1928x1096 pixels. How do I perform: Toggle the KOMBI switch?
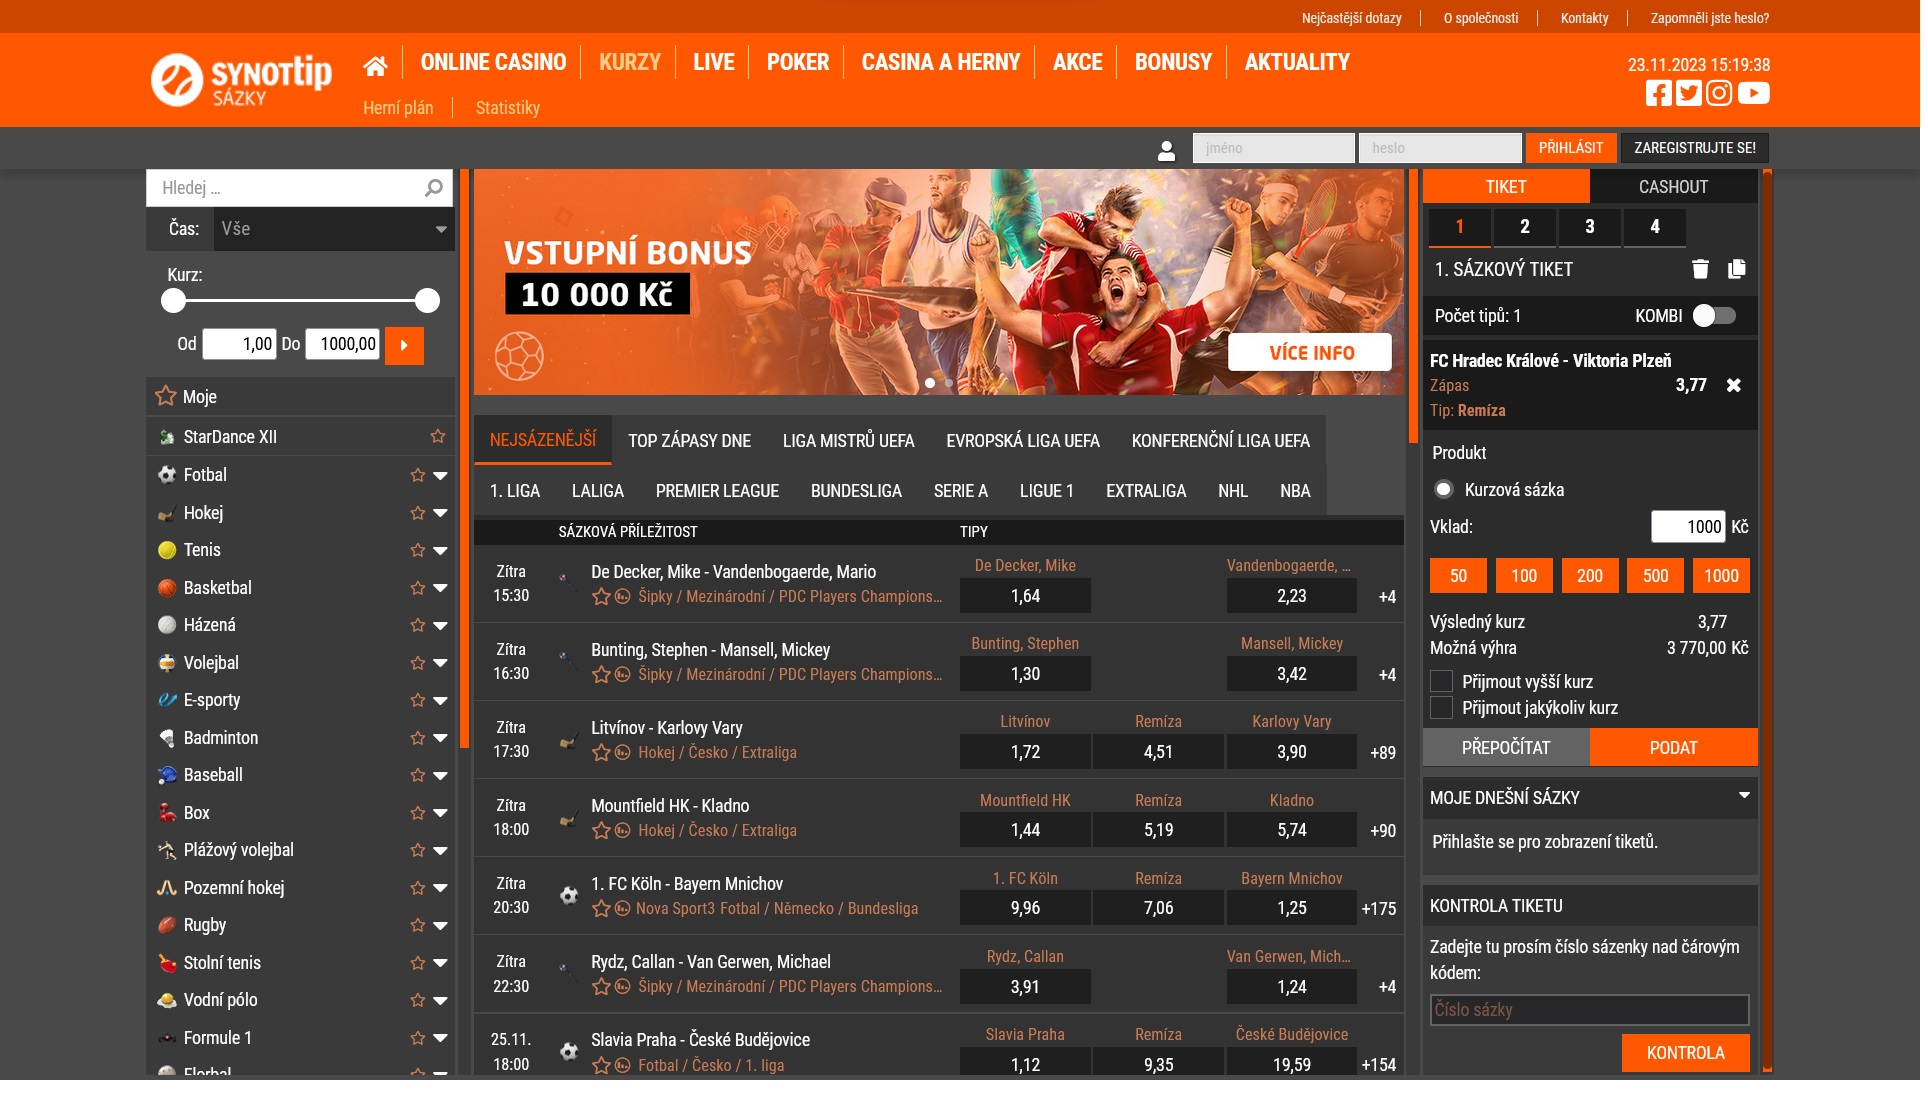[1714, 316]
